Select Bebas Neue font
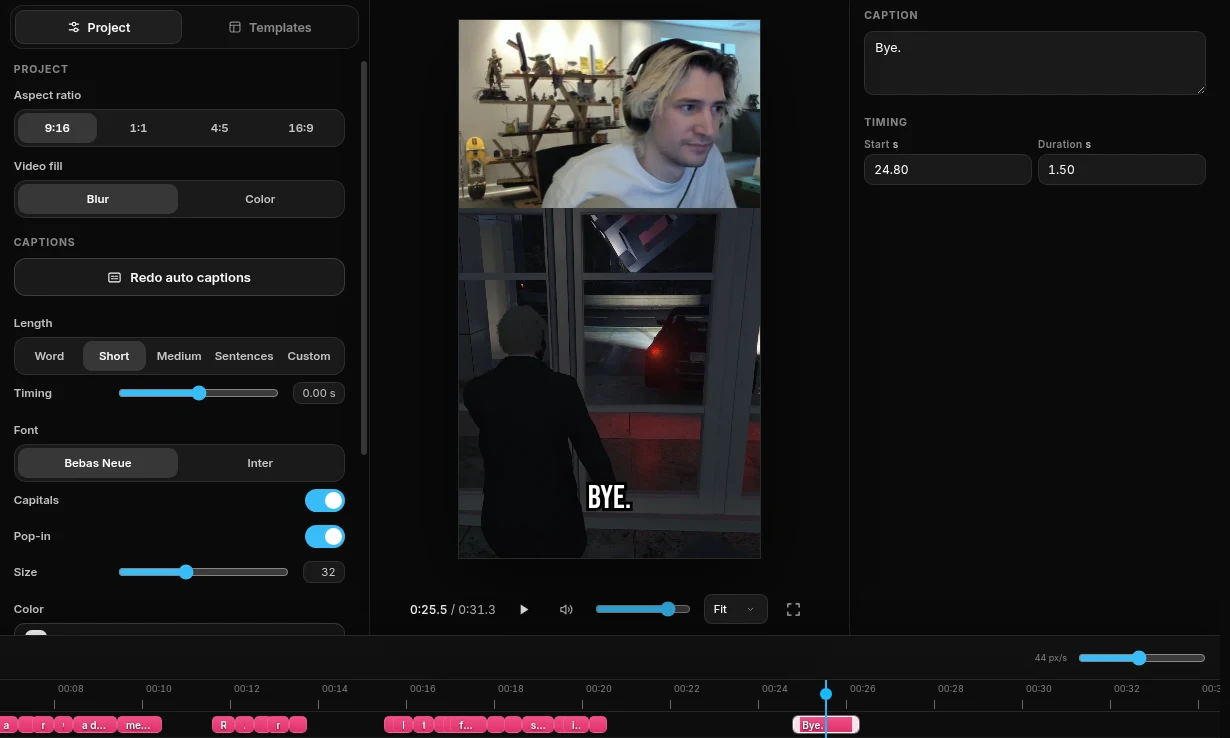1230x738 pixels. [x=98, y=463]
